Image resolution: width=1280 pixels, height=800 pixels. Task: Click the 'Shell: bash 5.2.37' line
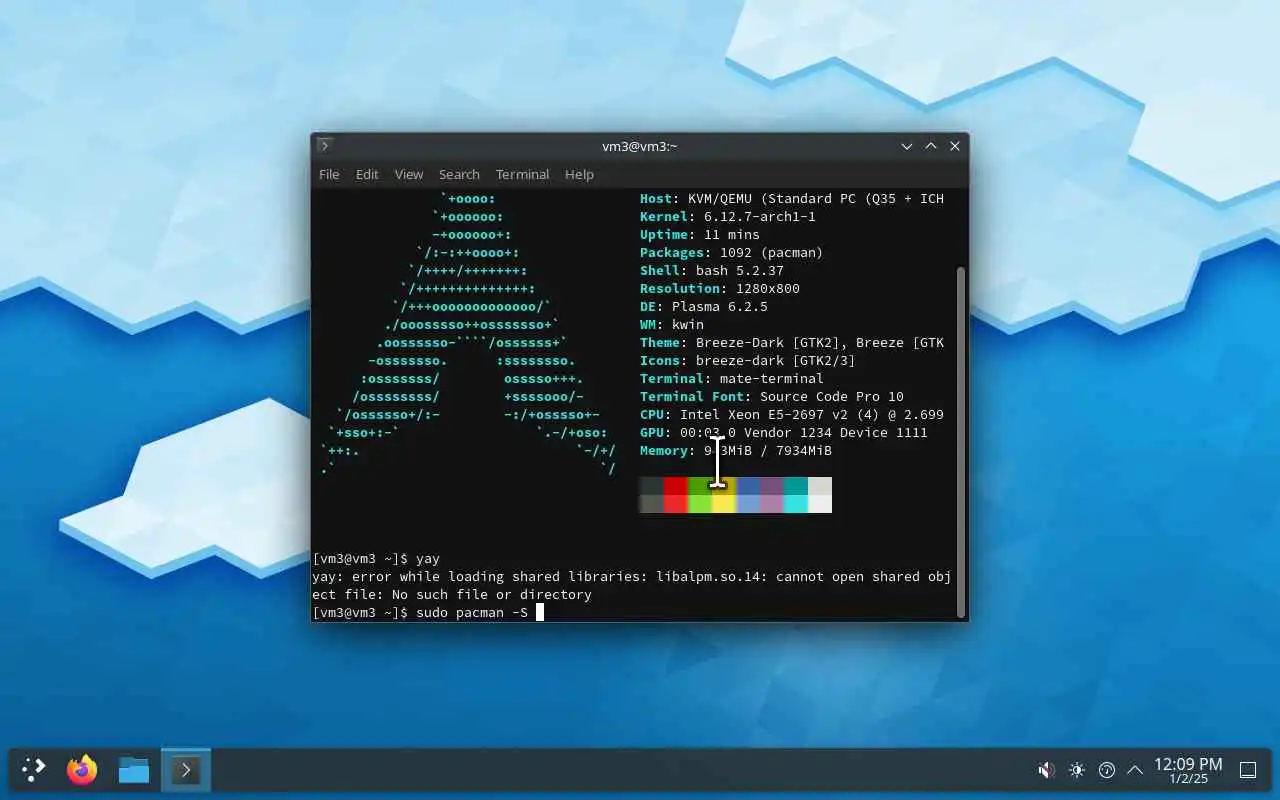click(712, 270)
